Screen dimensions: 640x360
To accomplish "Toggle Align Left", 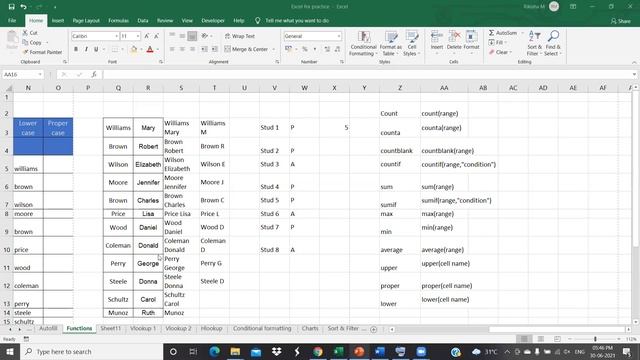I will click(172, 49).
